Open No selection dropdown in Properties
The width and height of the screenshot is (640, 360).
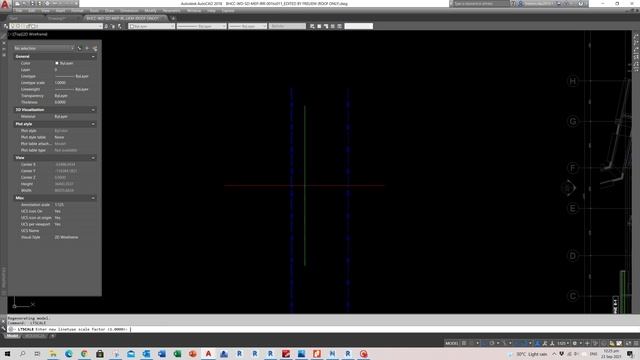(44, 48)
